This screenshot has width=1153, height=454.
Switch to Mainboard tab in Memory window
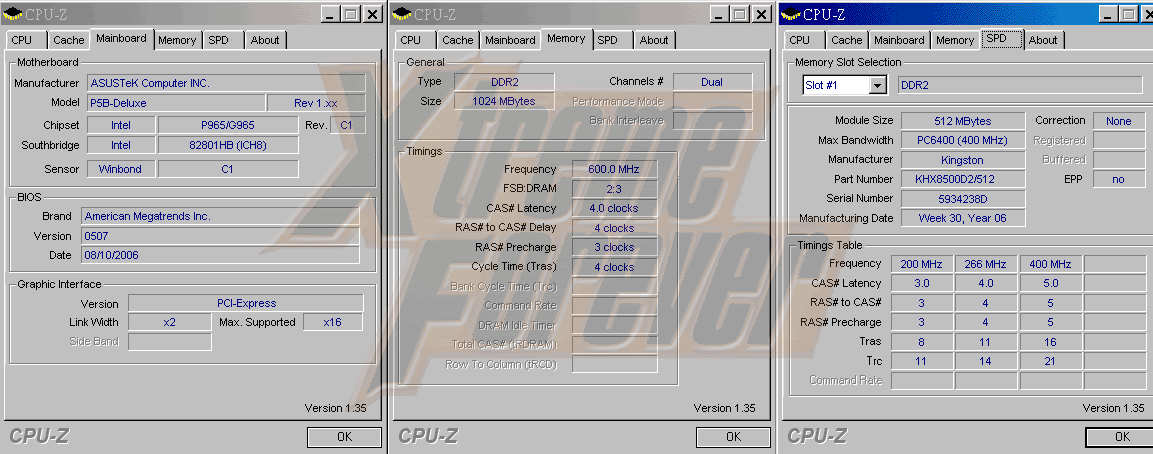coord(510,40)
